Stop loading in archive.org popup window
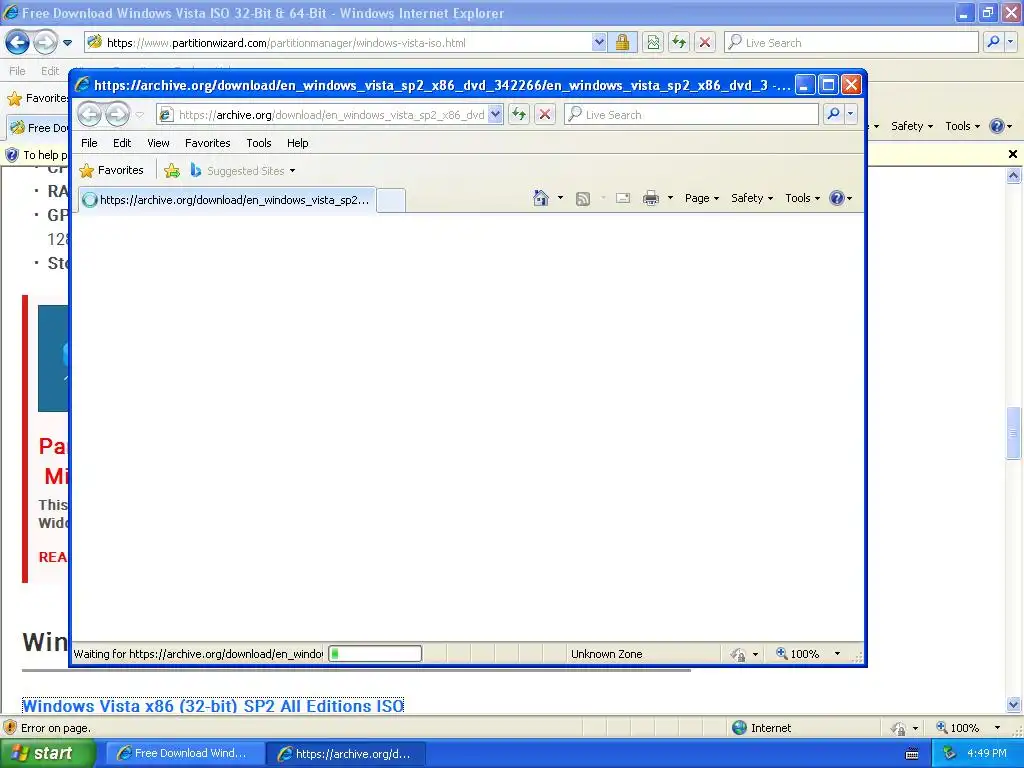 tap(545, 114)
